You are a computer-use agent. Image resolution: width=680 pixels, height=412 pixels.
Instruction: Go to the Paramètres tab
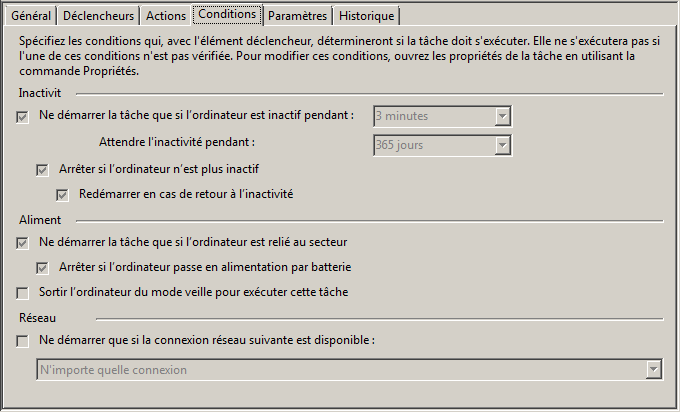(x=297, y=16)
